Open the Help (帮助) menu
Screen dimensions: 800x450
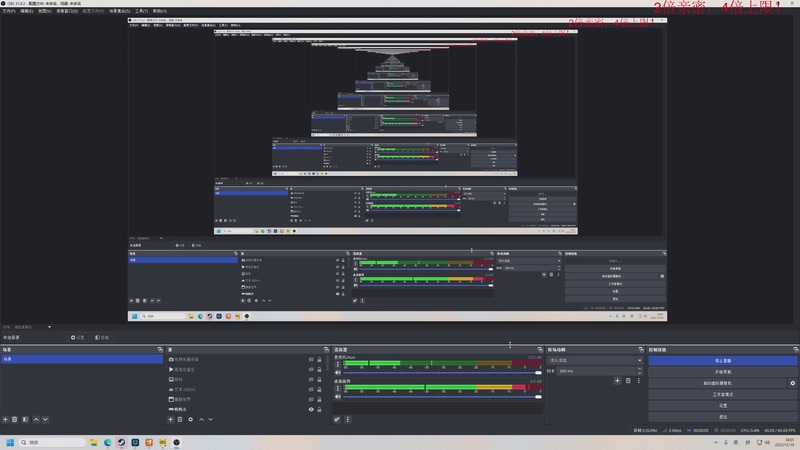point(160,11)
